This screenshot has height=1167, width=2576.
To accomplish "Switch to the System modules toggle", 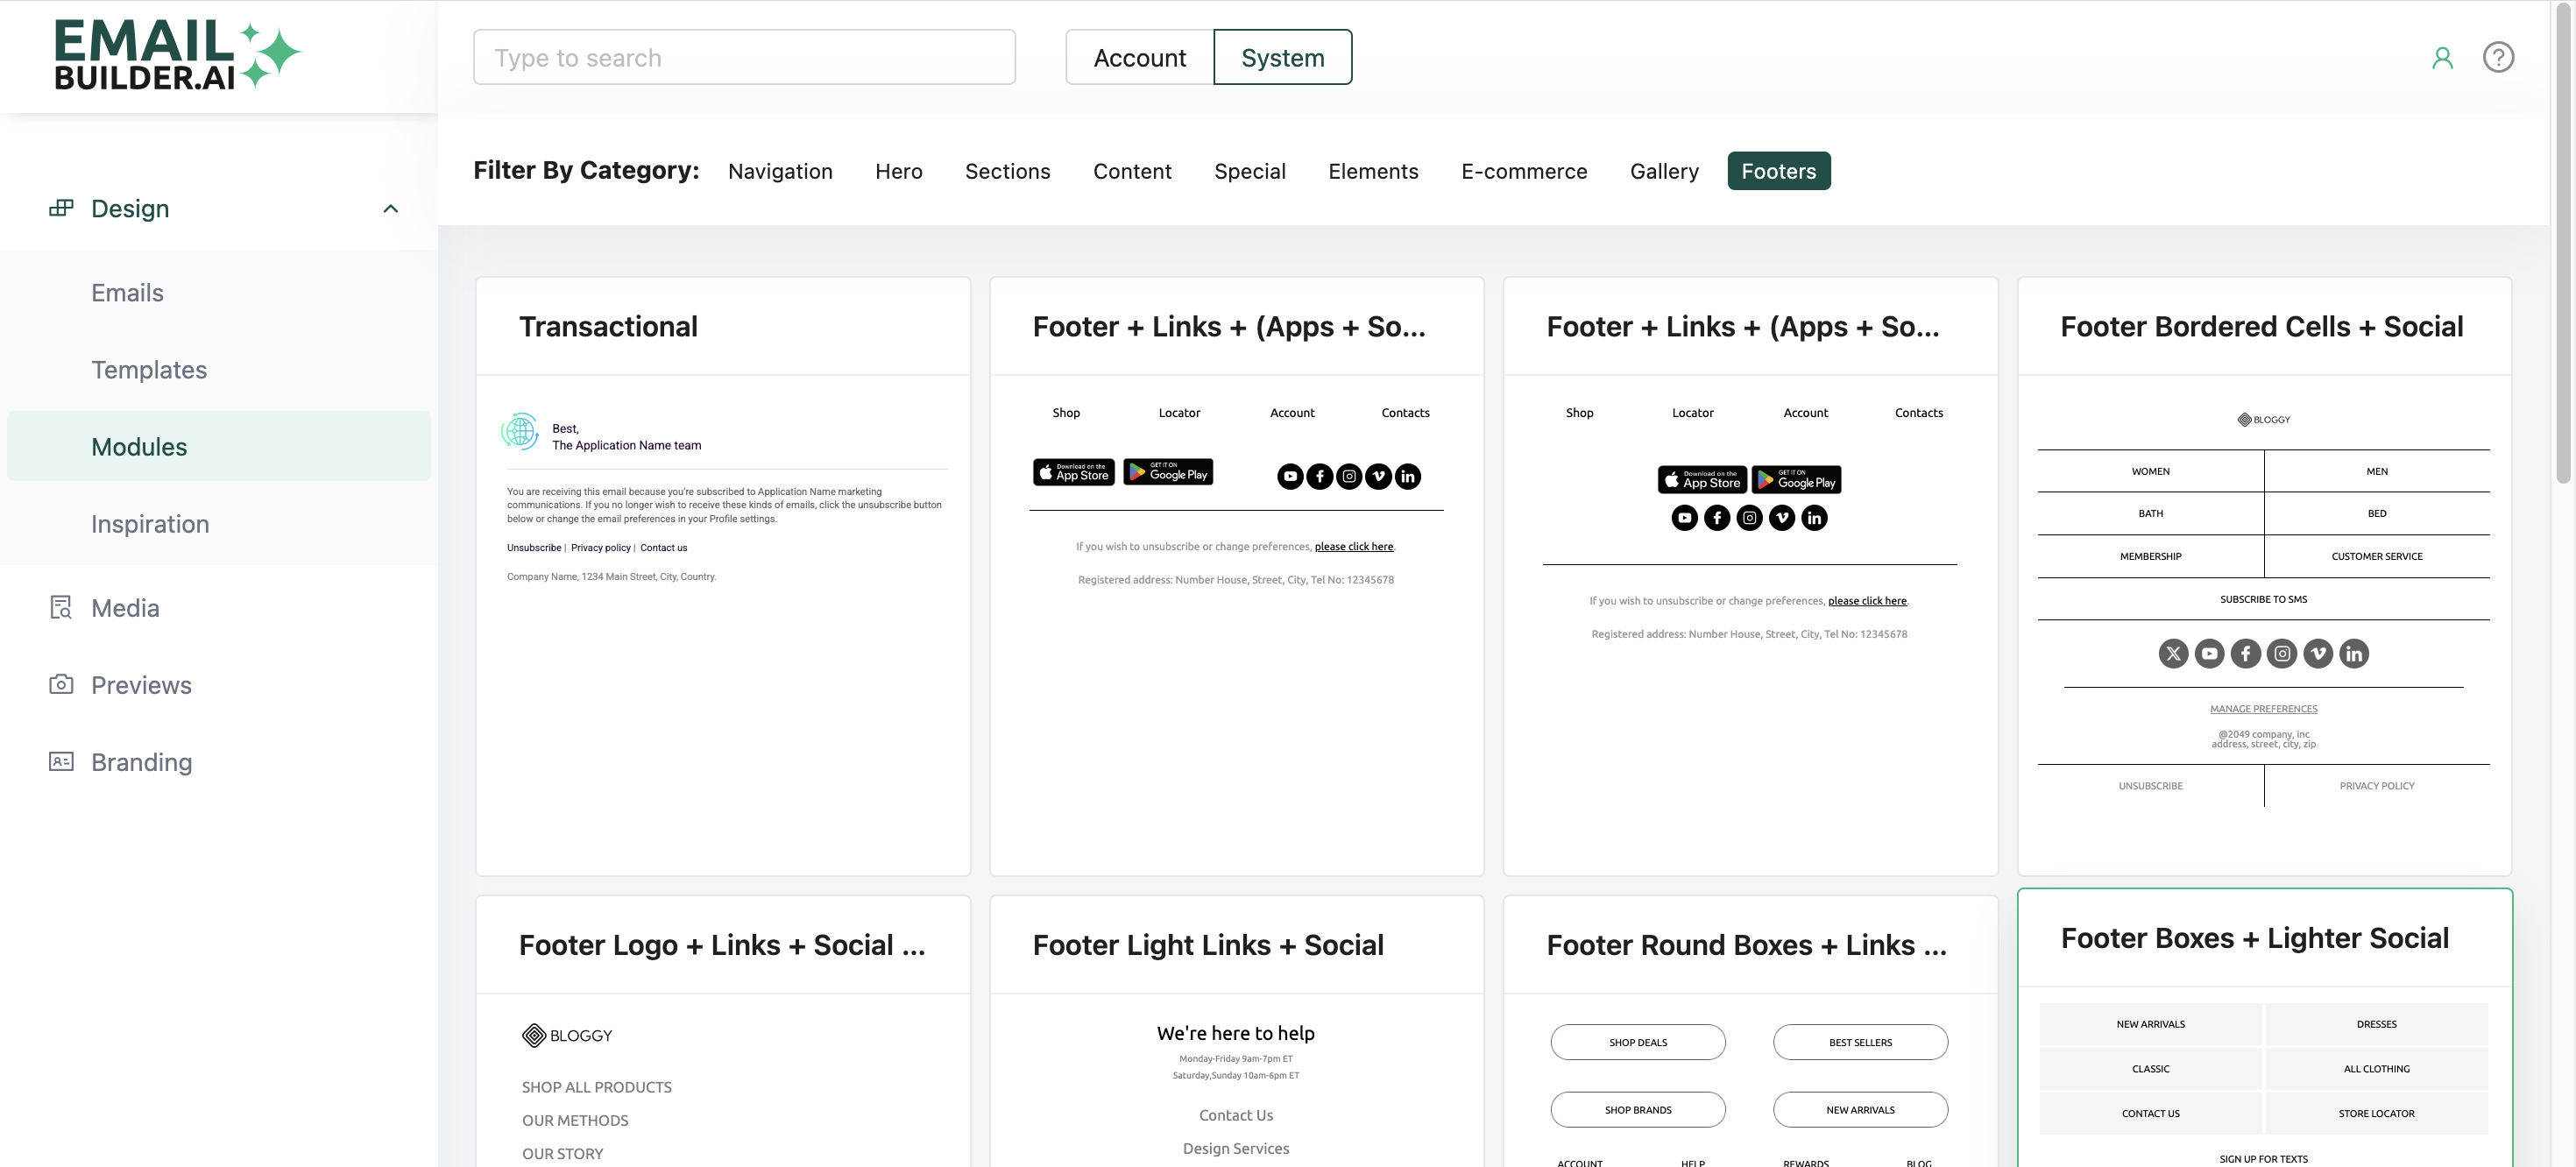I will pos(1282,58).
